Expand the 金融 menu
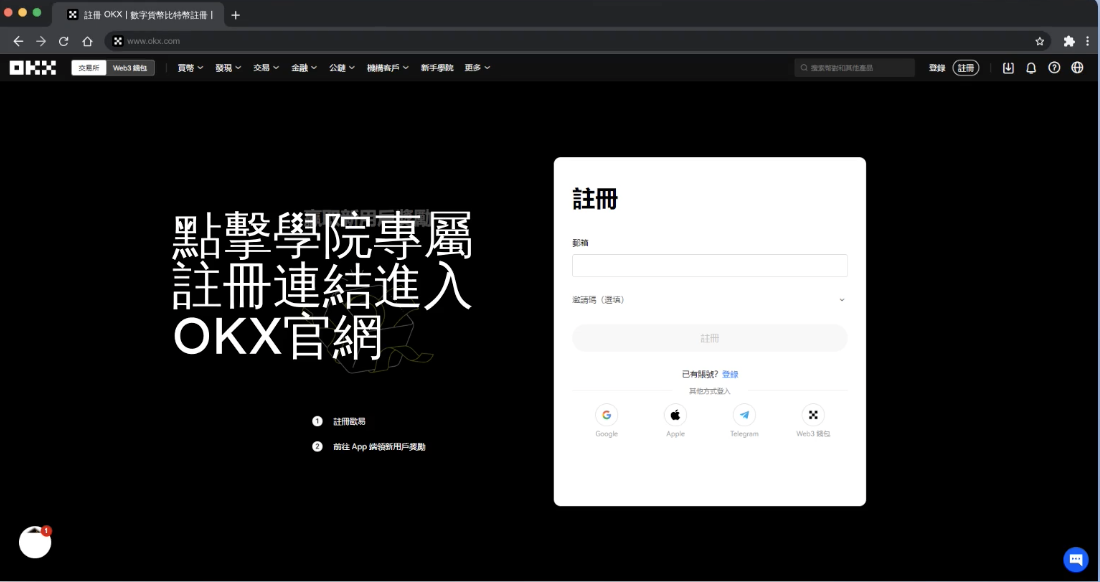The height and width of the screenshot is (582, 1100). pyautogui.click(x=304, y=68)
